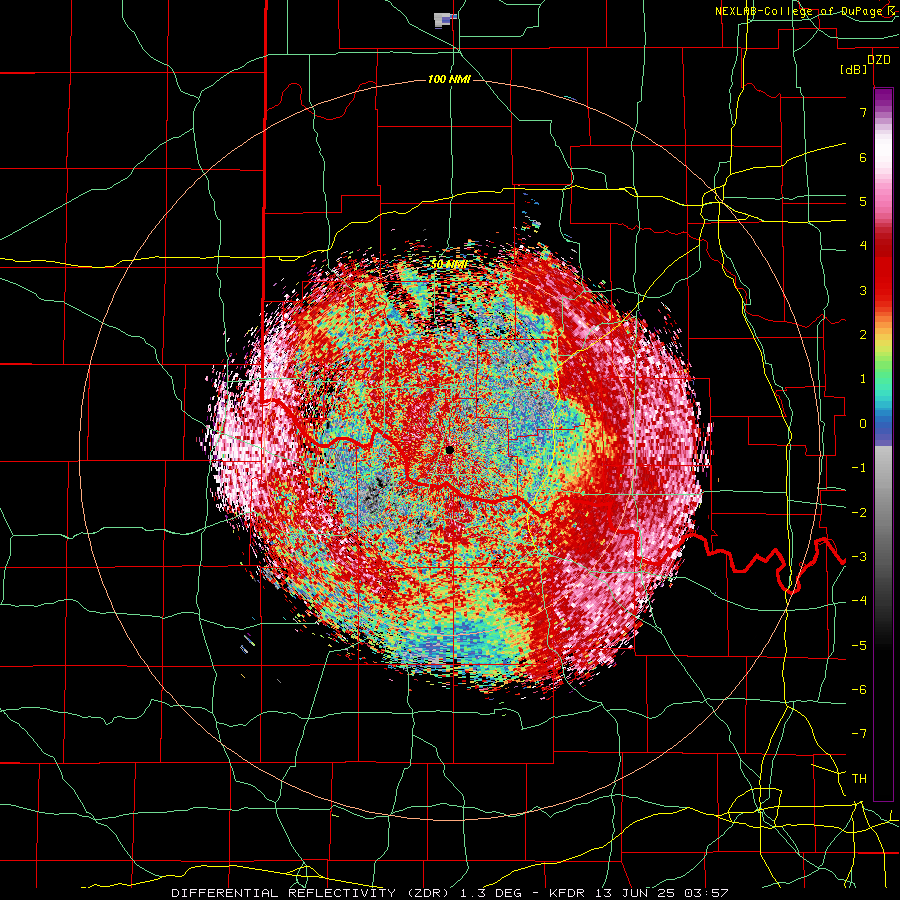
Task: Click the 6 value on color scale
Action: pyautogui.click(x=863, y=157)
